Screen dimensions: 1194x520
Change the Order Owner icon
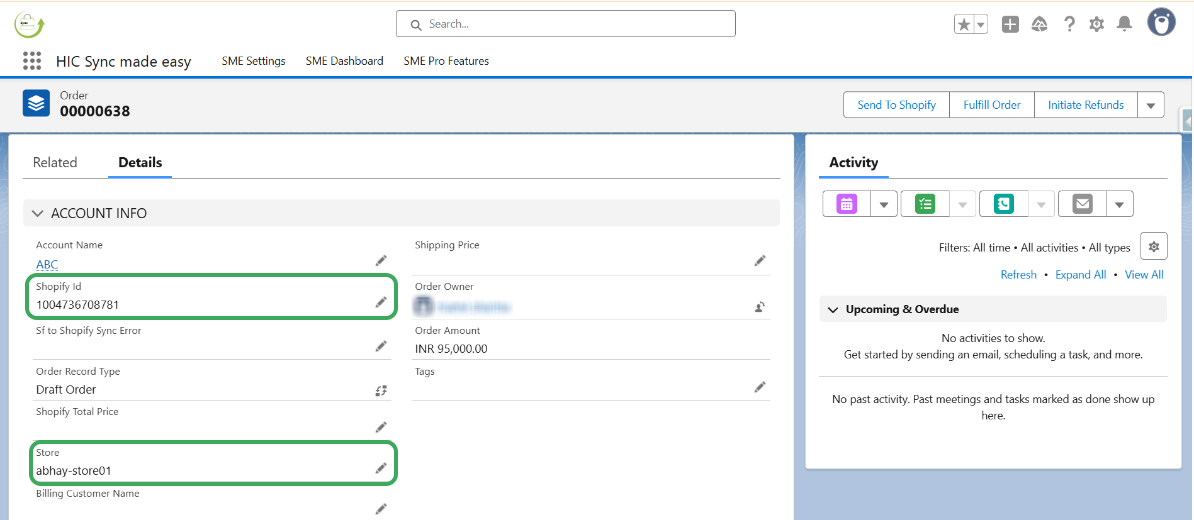tap(760, 307)
